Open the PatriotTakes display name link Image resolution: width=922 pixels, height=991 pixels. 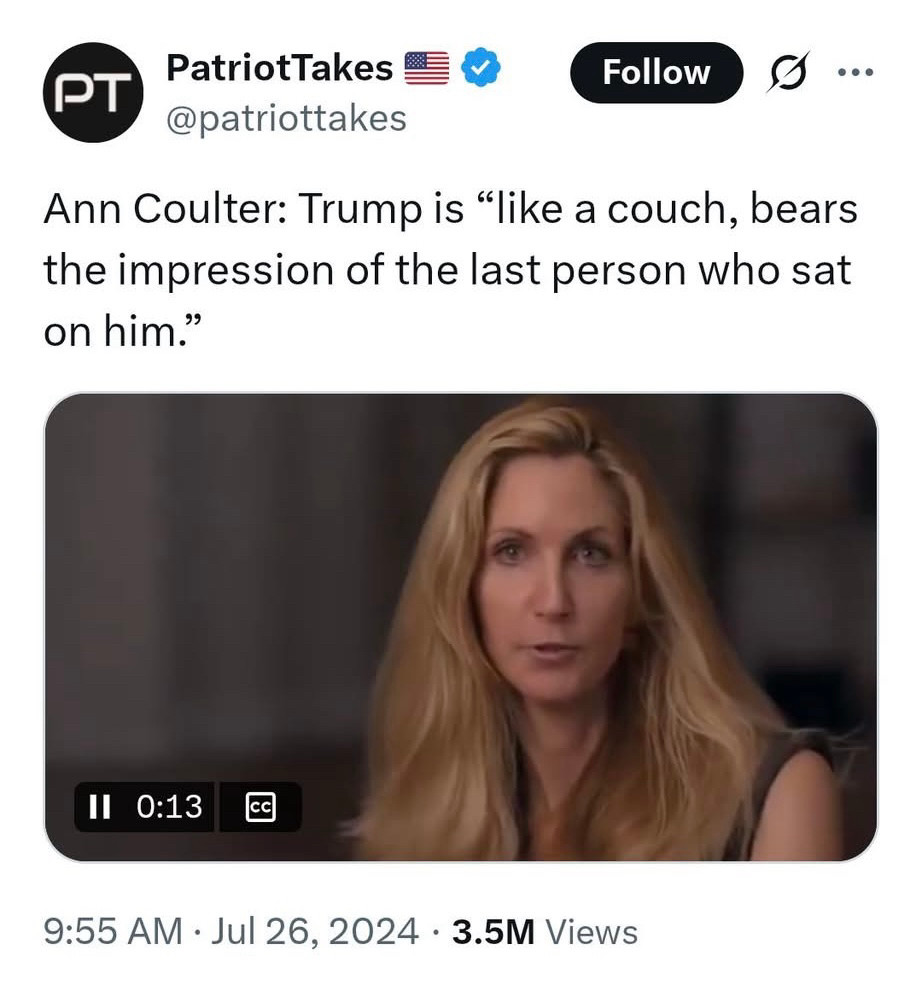[279, 68]
